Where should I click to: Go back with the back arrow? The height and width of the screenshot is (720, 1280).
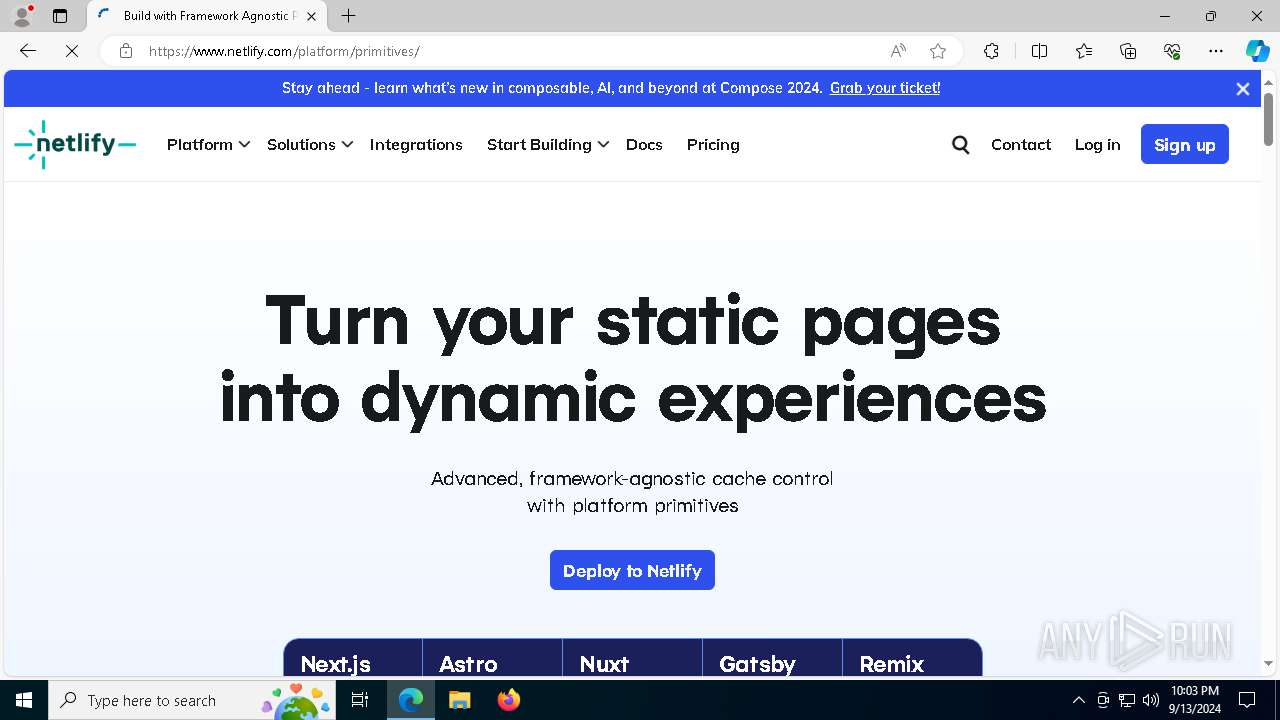coord(28,51)
